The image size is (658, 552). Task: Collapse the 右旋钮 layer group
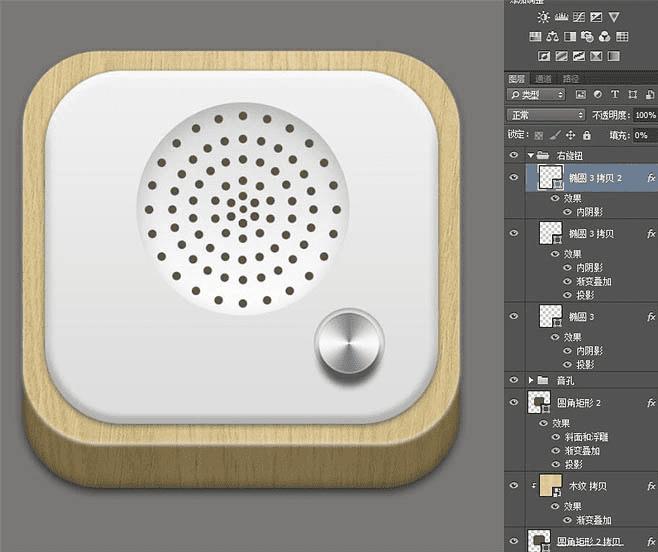coord(531,155)
